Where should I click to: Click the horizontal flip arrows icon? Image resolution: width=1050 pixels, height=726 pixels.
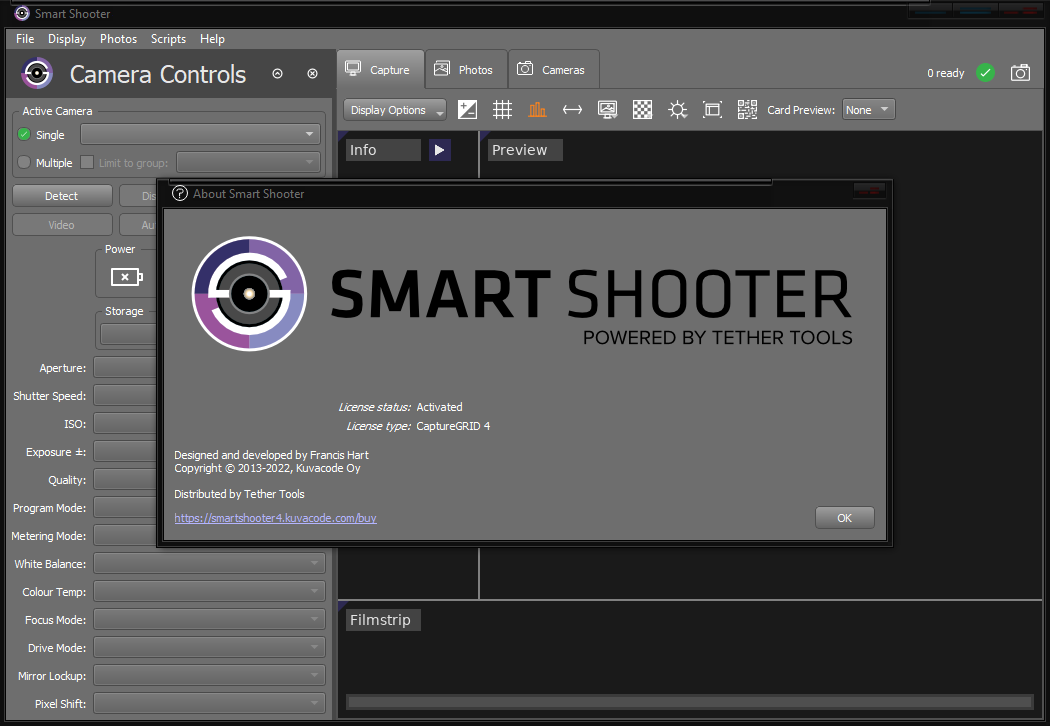[573, 109]
